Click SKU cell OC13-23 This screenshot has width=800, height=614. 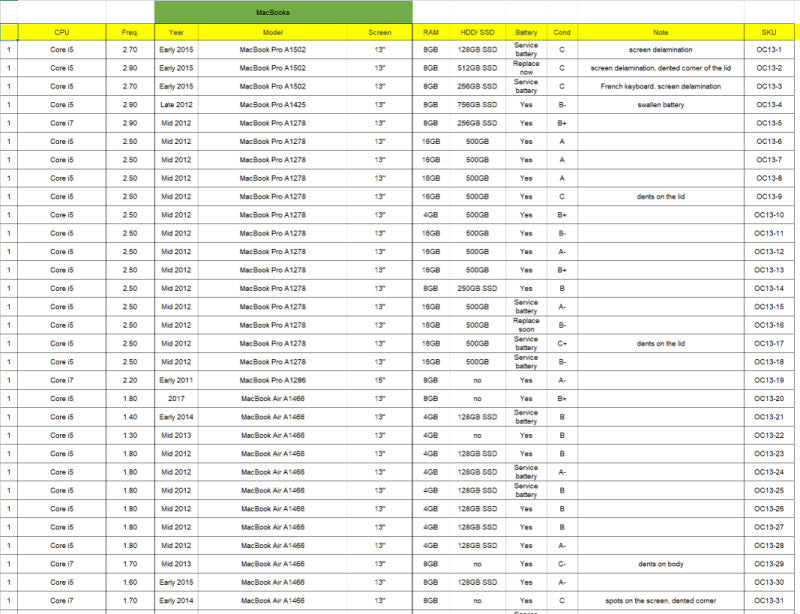point(769,454)
